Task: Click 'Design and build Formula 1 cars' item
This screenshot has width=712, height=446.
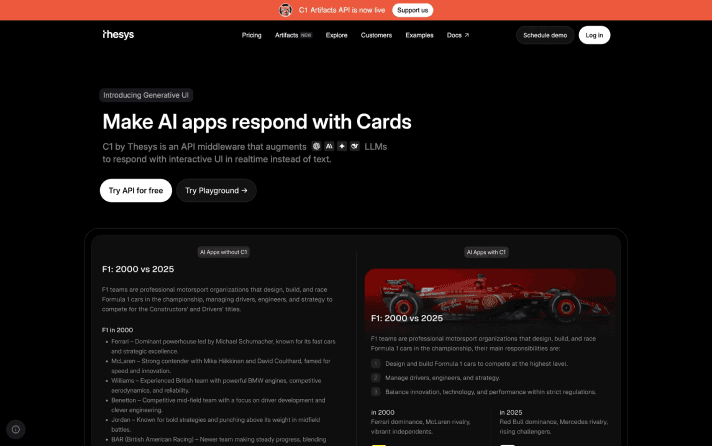Action: [476, 363]
